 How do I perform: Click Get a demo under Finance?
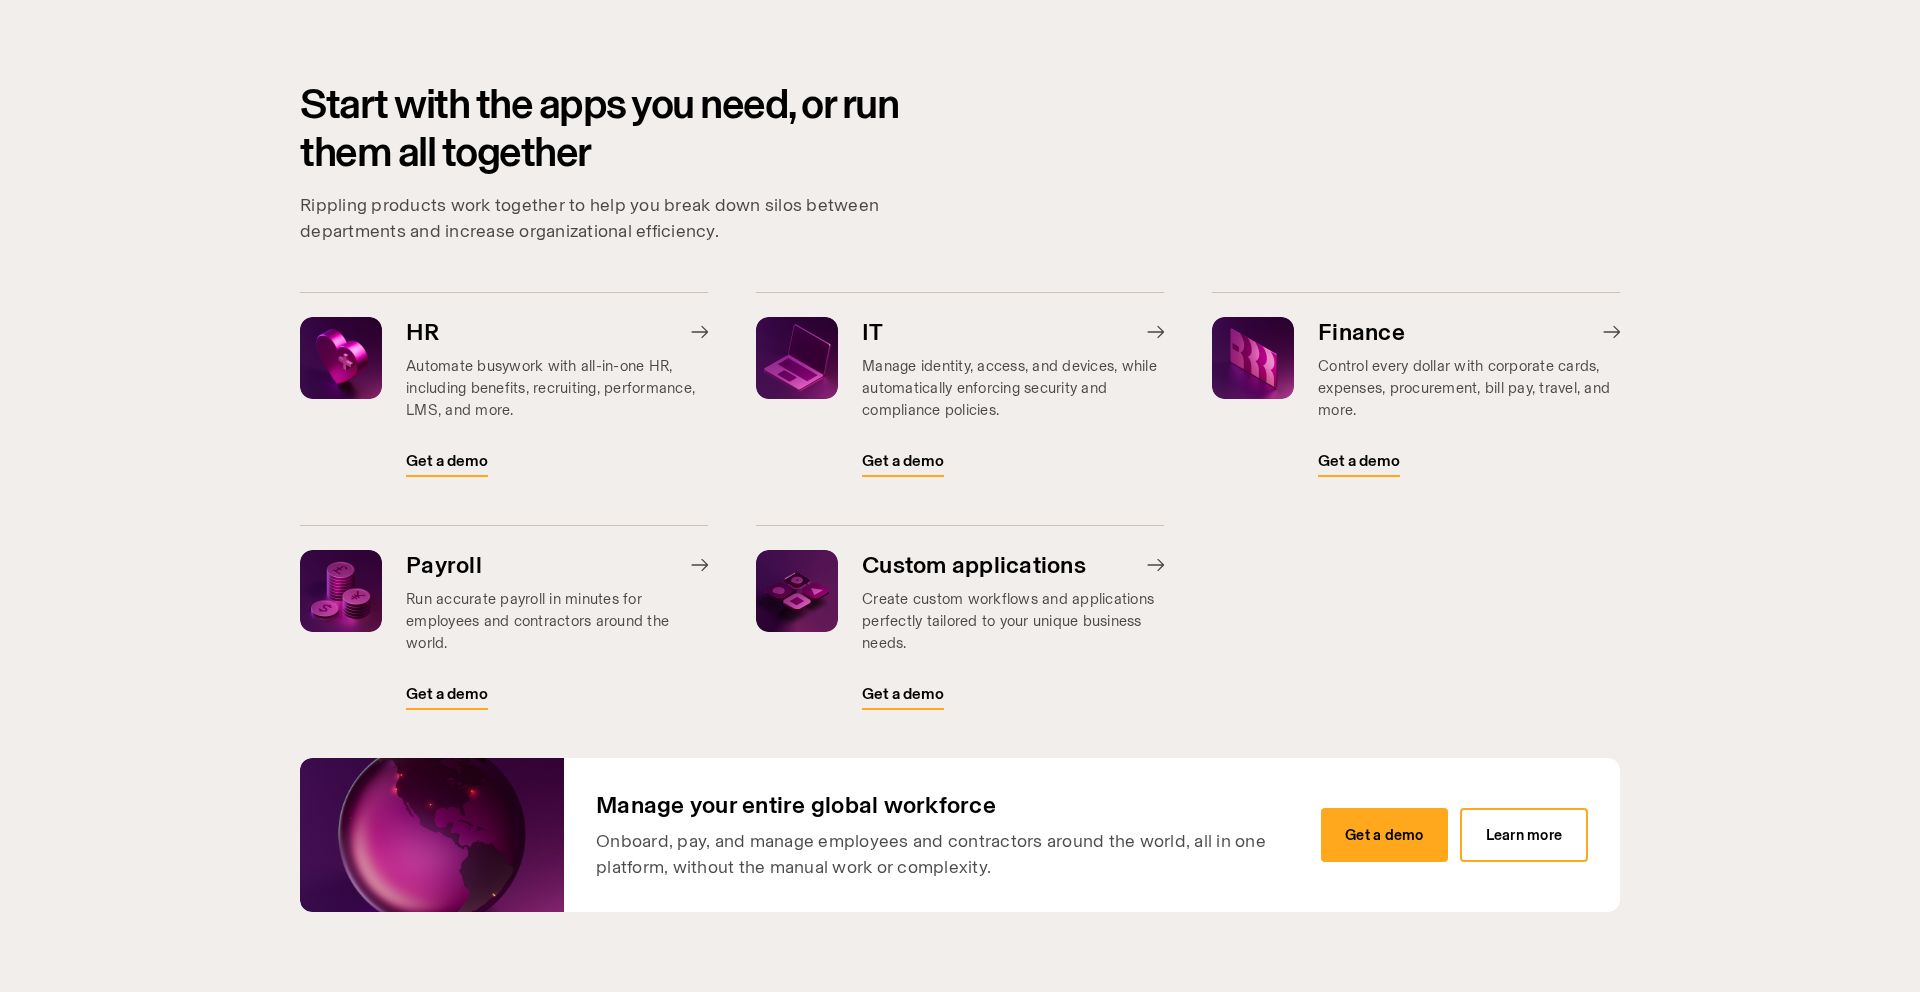pyautogui.click(x=1359, y=461)
